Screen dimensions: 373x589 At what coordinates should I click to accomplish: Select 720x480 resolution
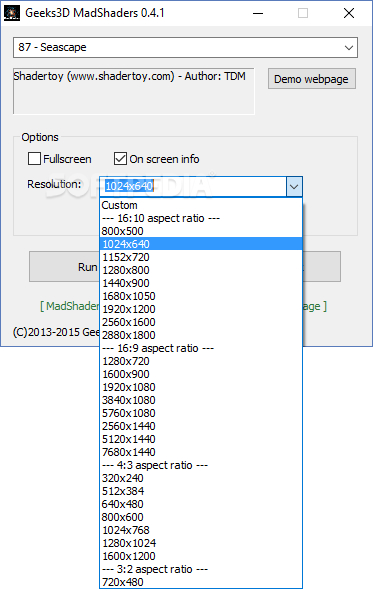click(x=201, y=582)
